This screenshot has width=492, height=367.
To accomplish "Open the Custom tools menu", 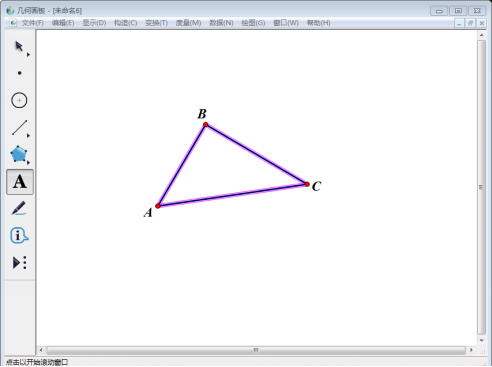I will point(19,263).
